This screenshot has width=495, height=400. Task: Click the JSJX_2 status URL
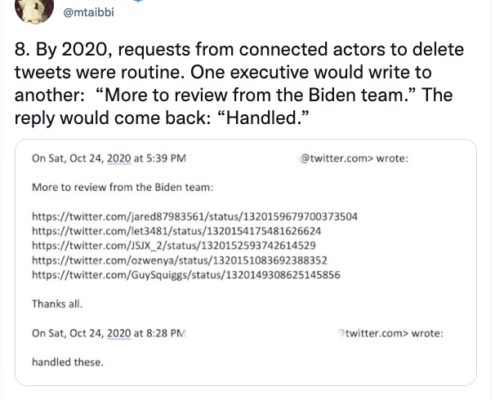(x=174, y=246)
